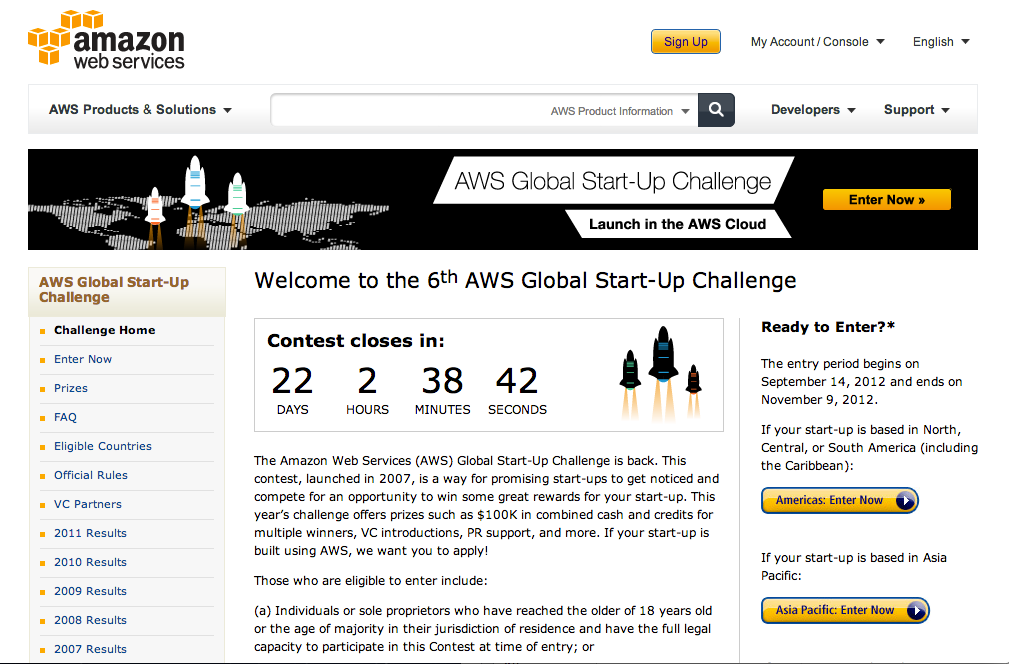Expand AWS Products & Solutions menu

click(140, 110)
